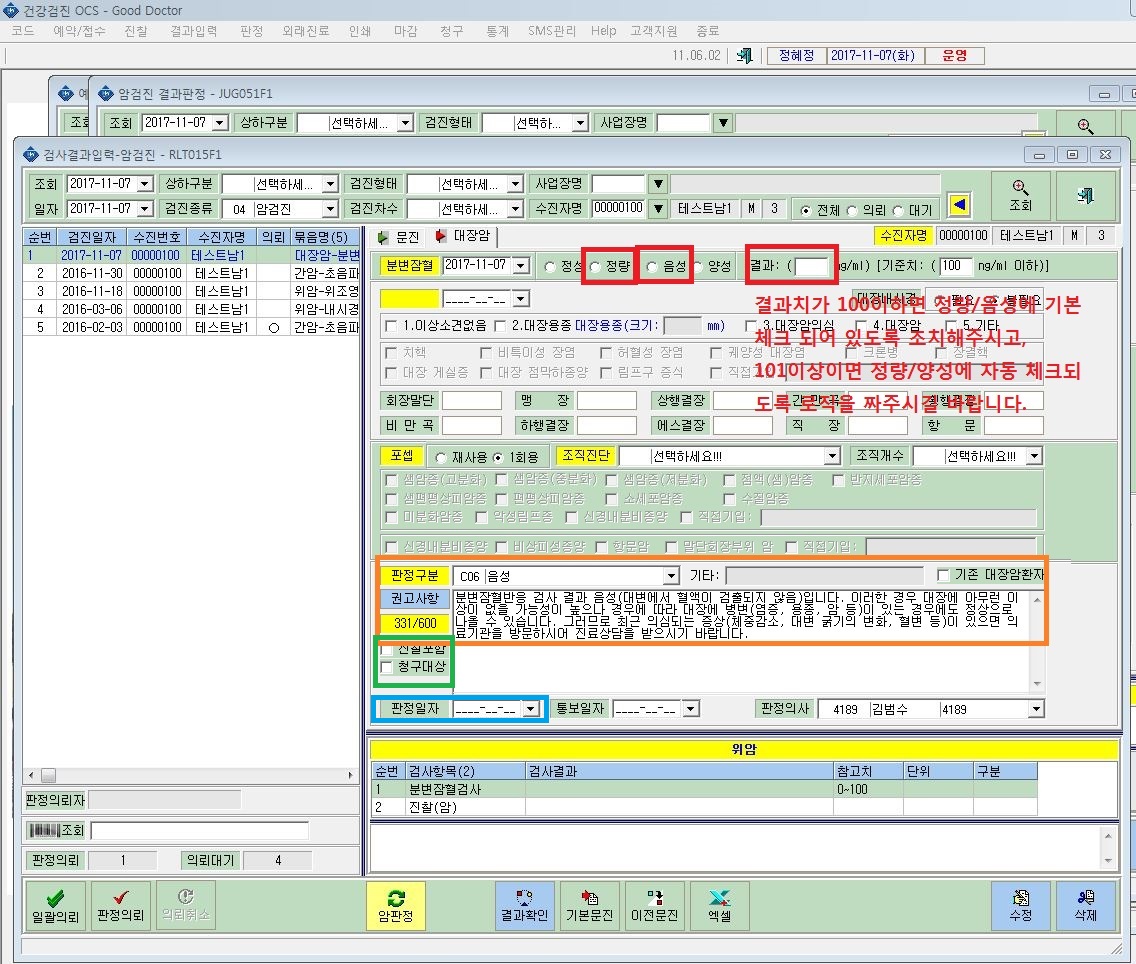Click the 결과 value input field

[x=811, y=267]
